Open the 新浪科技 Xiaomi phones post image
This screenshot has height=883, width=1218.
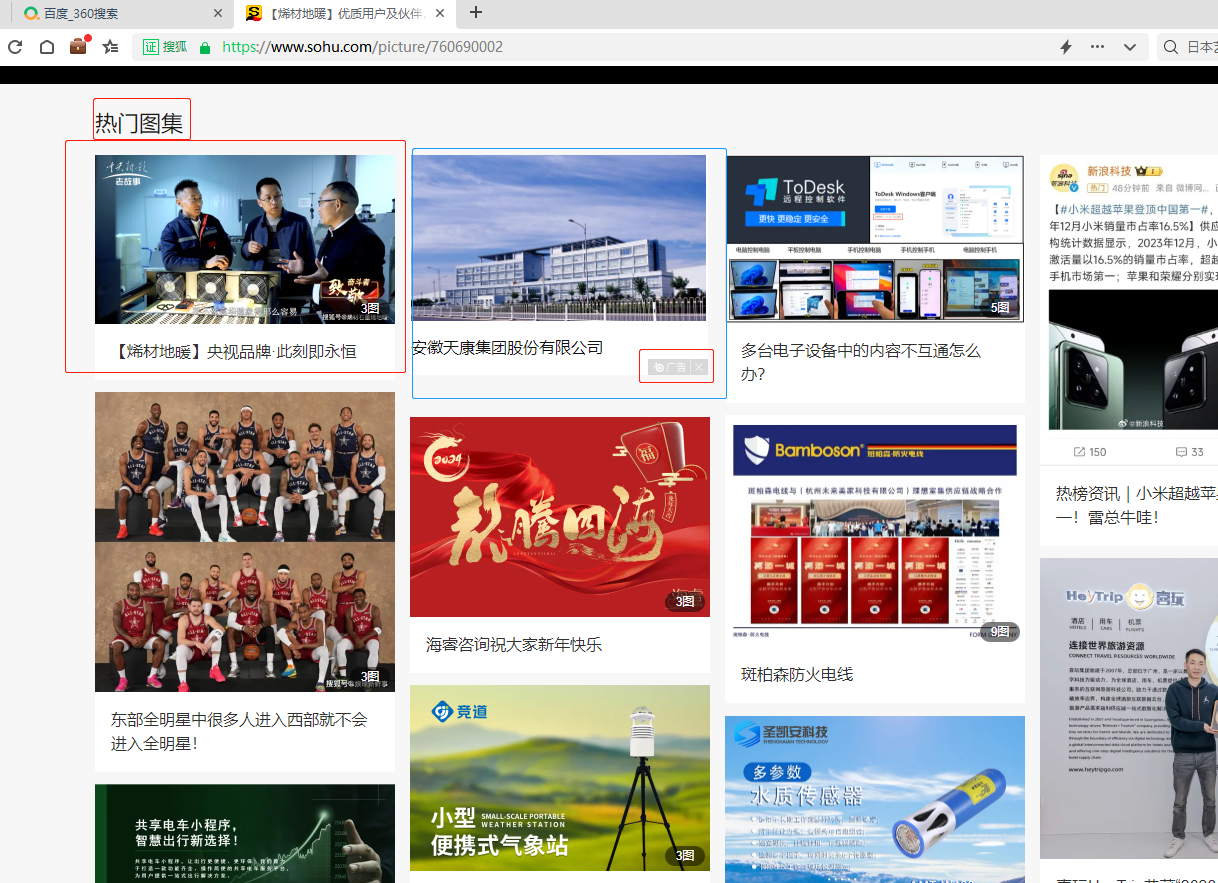pos(1133,360)
